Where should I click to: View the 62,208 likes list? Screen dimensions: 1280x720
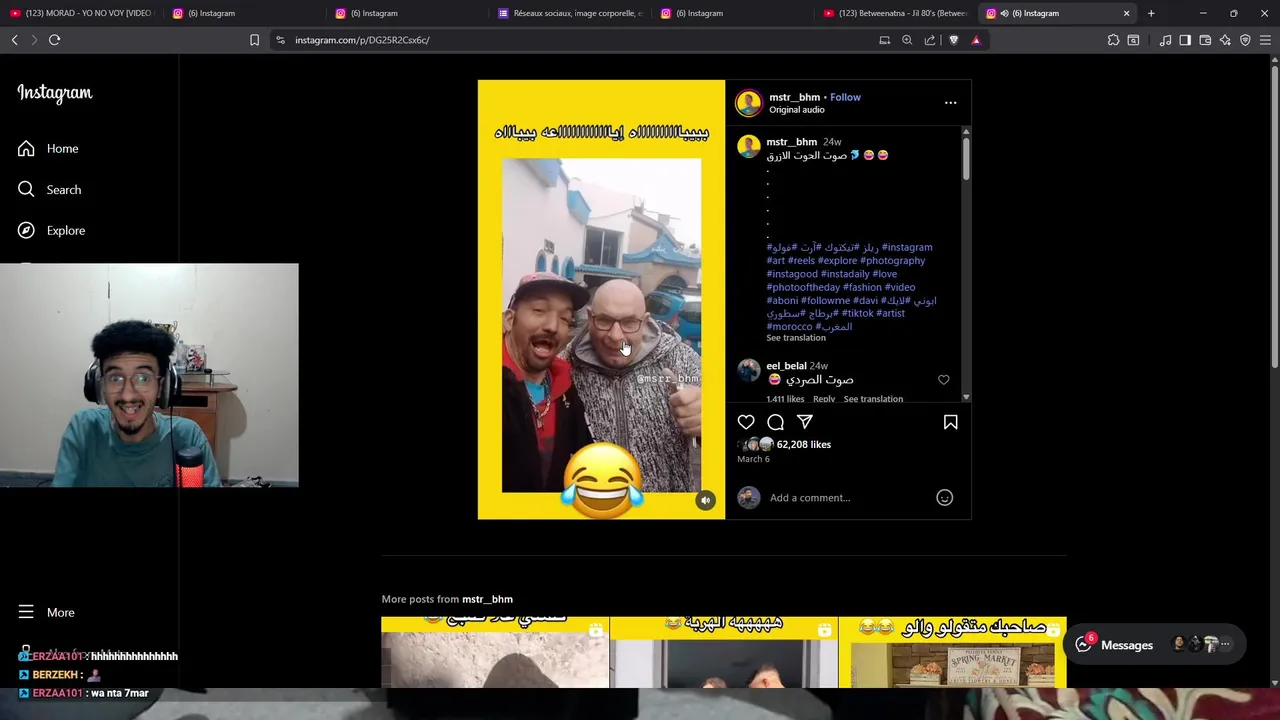coord(804,444)
